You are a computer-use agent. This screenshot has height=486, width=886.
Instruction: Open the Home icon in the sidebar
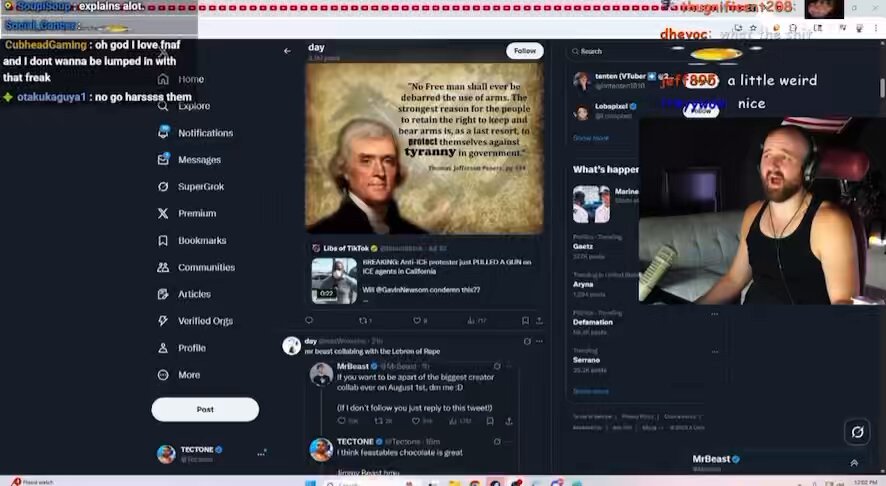pos(163,79)
